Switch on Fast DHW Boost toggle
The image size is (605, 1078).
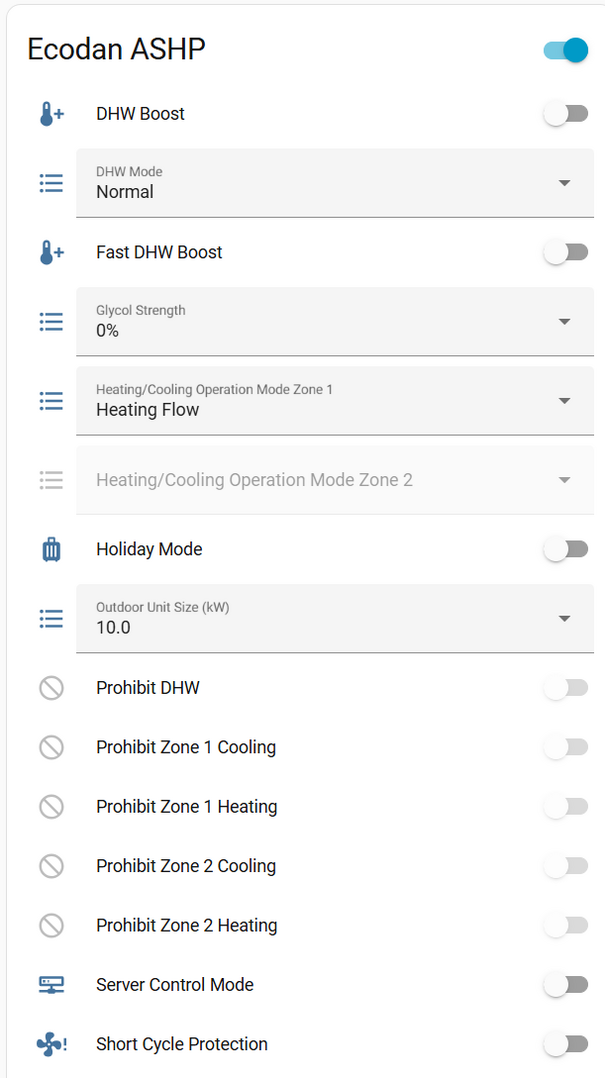click(x=566, y=253)
